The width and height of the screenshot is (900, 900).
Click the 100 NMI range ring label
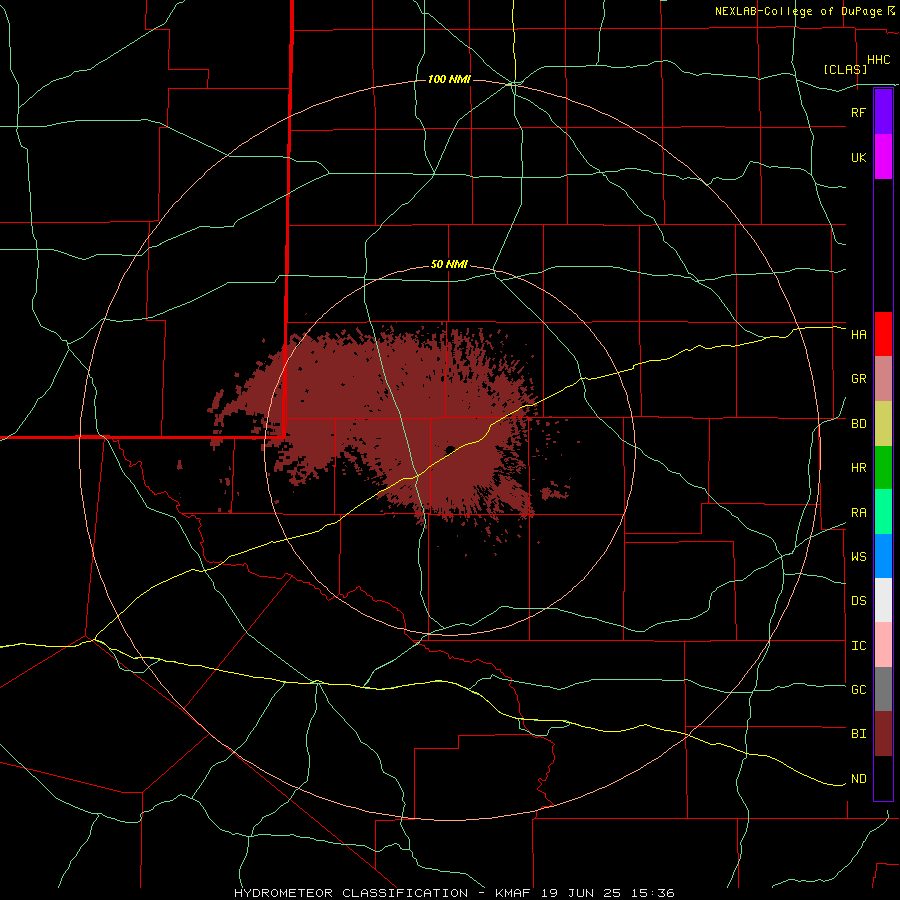coord(449,79)
